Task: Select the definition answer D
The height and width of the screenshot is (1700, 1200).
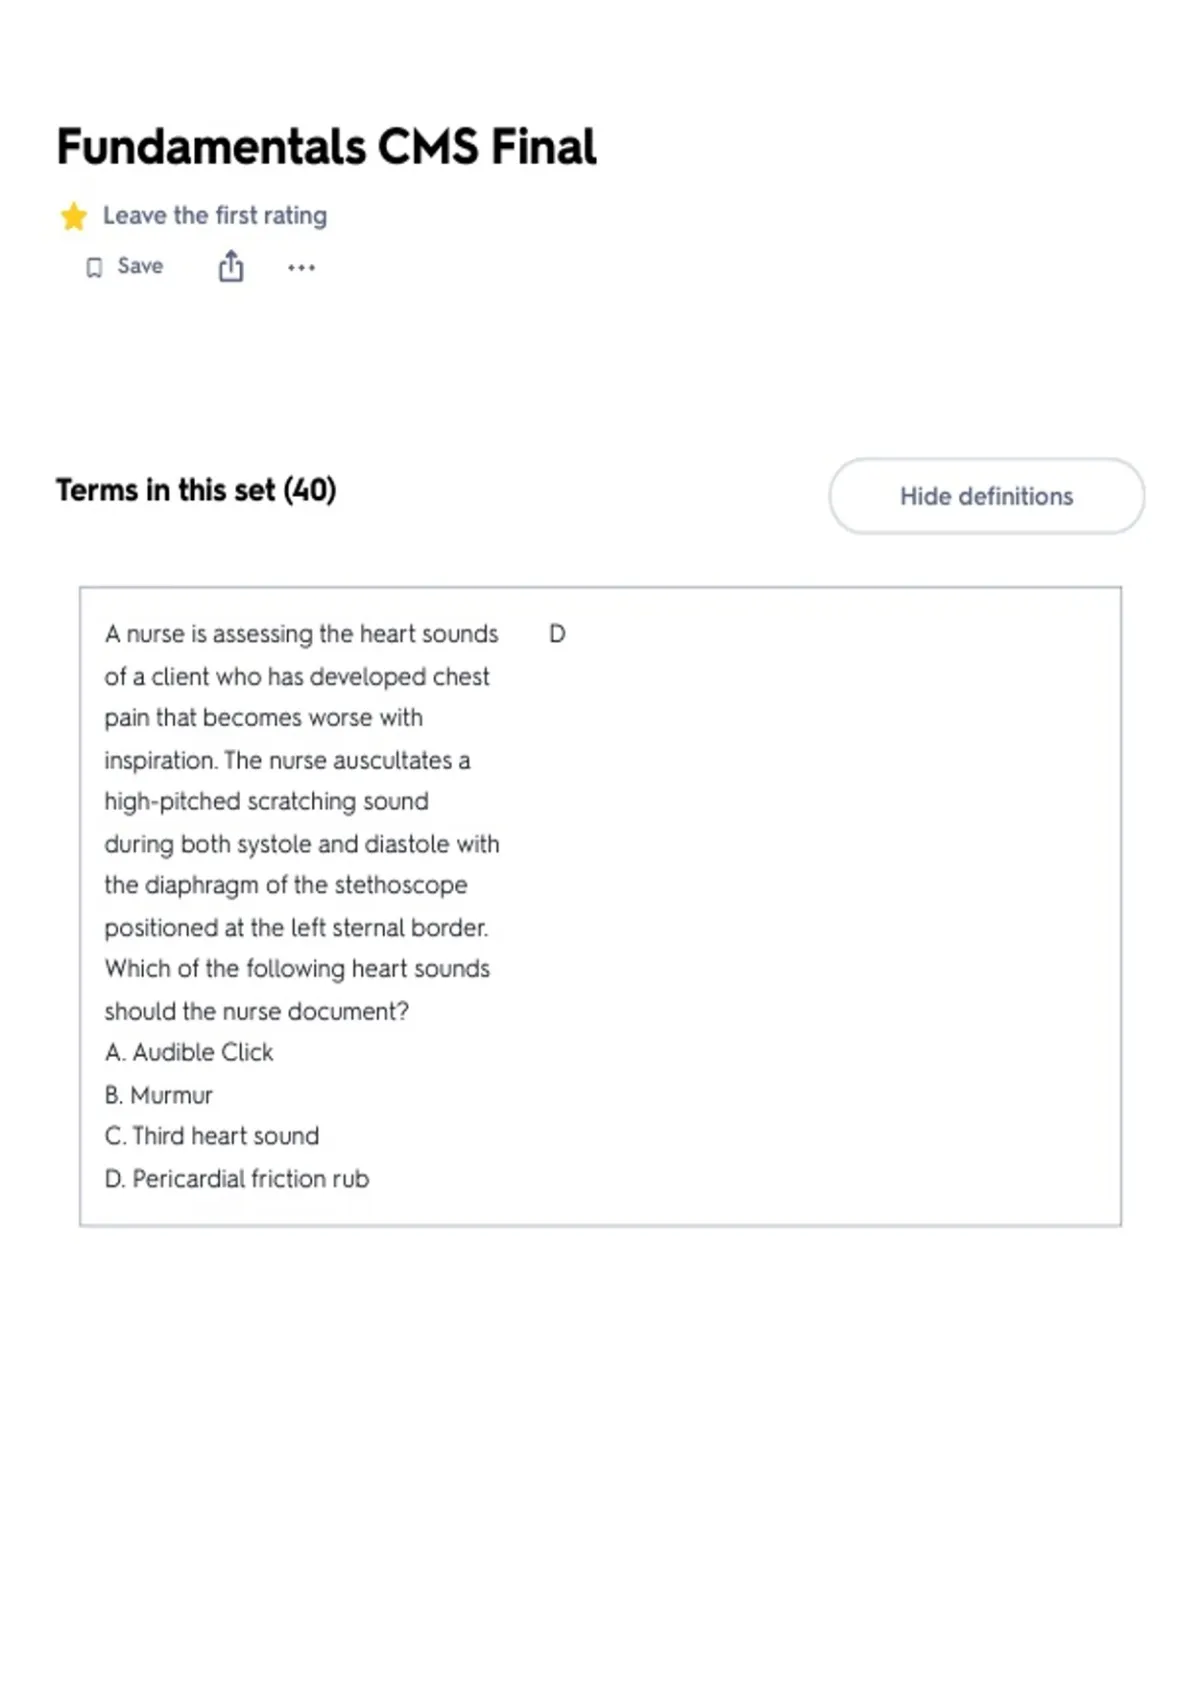Action: click(557, 634)
